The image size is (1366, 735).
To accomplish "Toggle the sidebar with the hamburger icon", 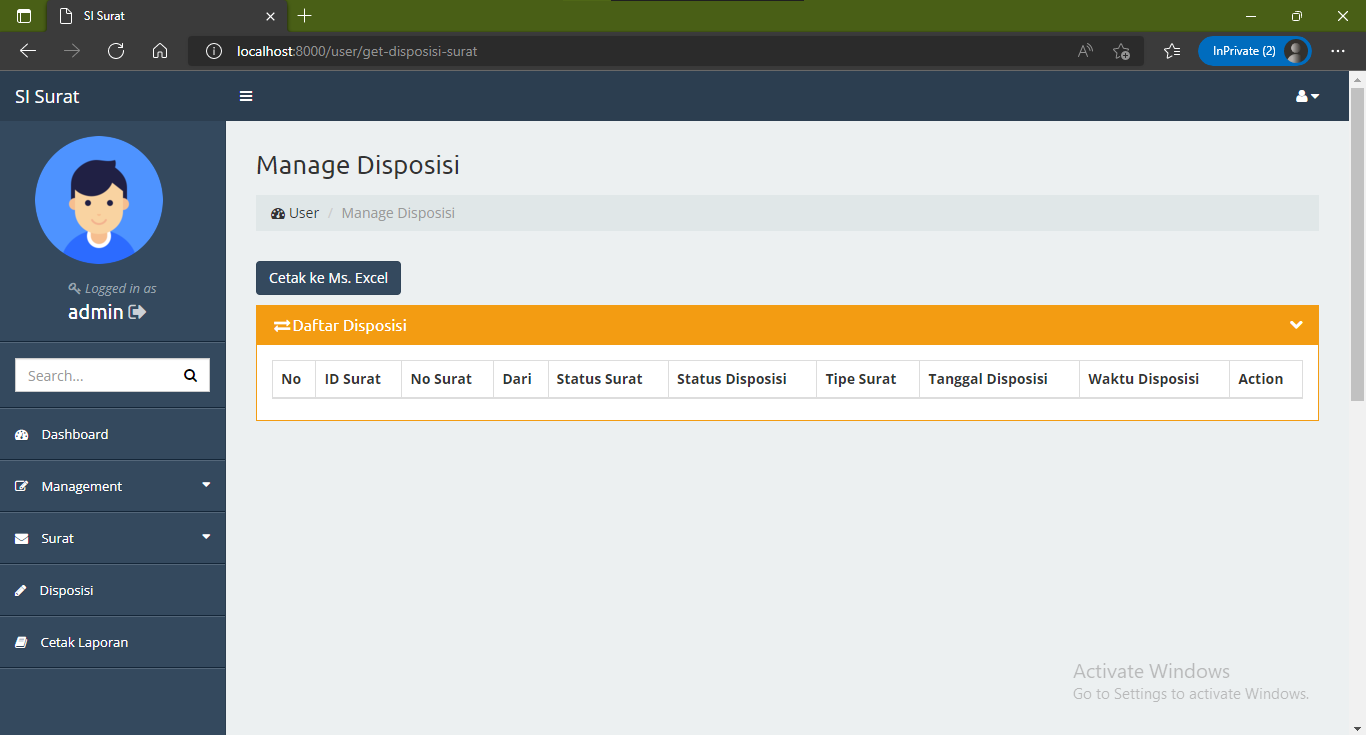I will (x=246, y=96).
